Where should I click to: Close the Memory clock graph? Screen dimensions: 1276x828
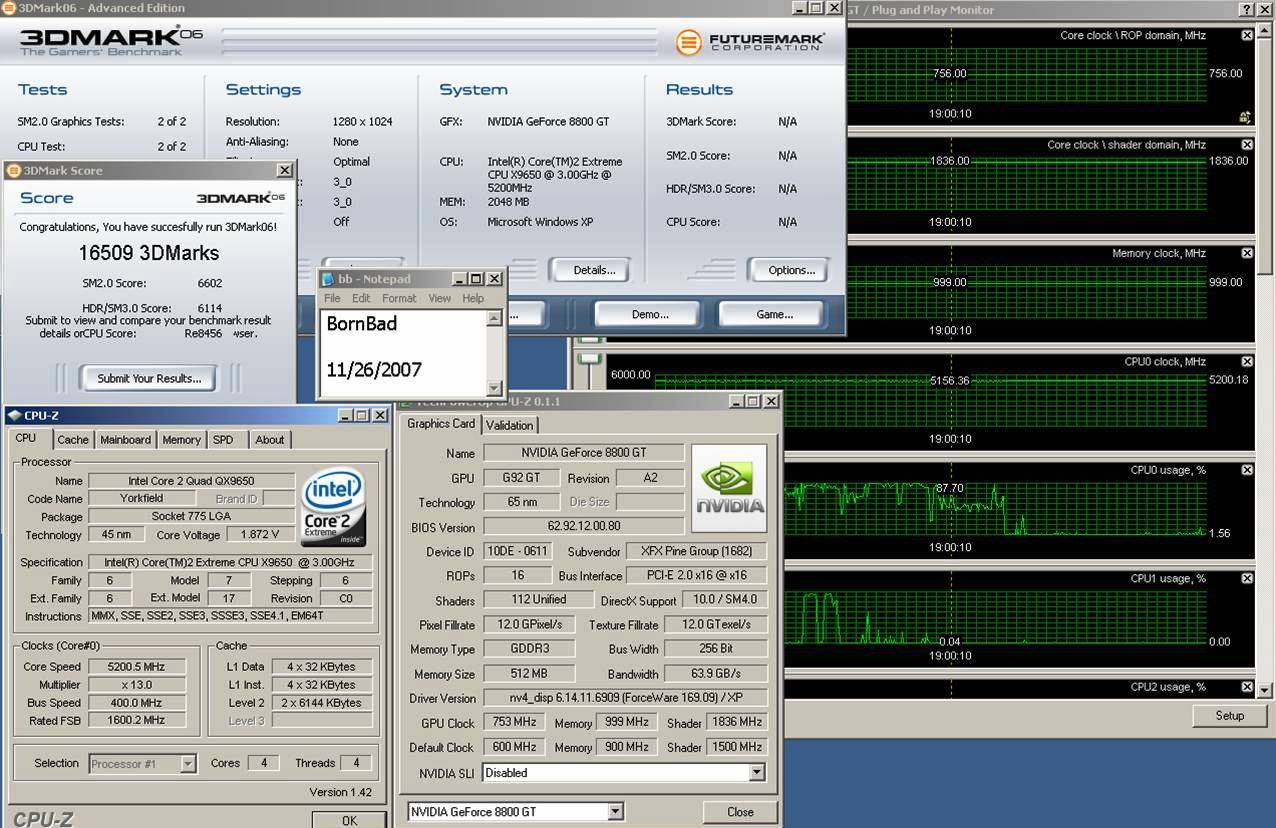pyautogui.click(x=1247, y=253)
